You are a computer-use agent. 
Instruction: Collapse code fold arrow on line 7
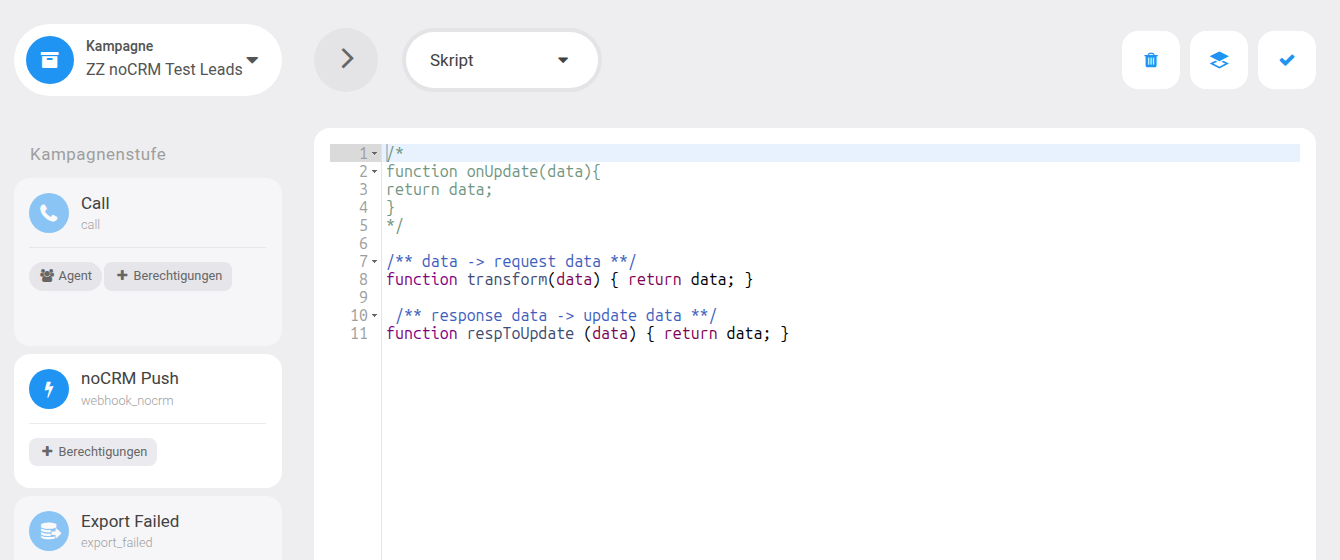point(374,262)
